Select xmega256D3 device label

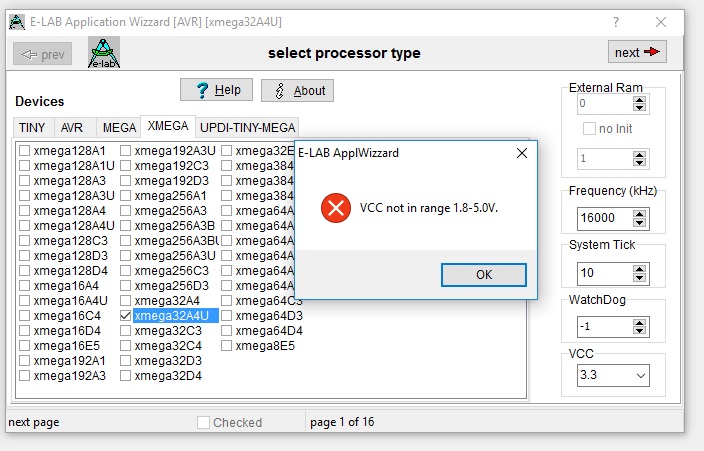[x=172, y=286]
